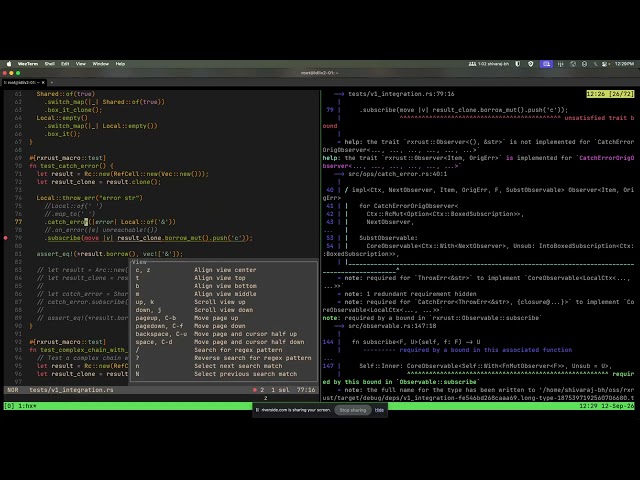Click the 'NOR' mode indicator in statusline

click(x=13, y=390)
